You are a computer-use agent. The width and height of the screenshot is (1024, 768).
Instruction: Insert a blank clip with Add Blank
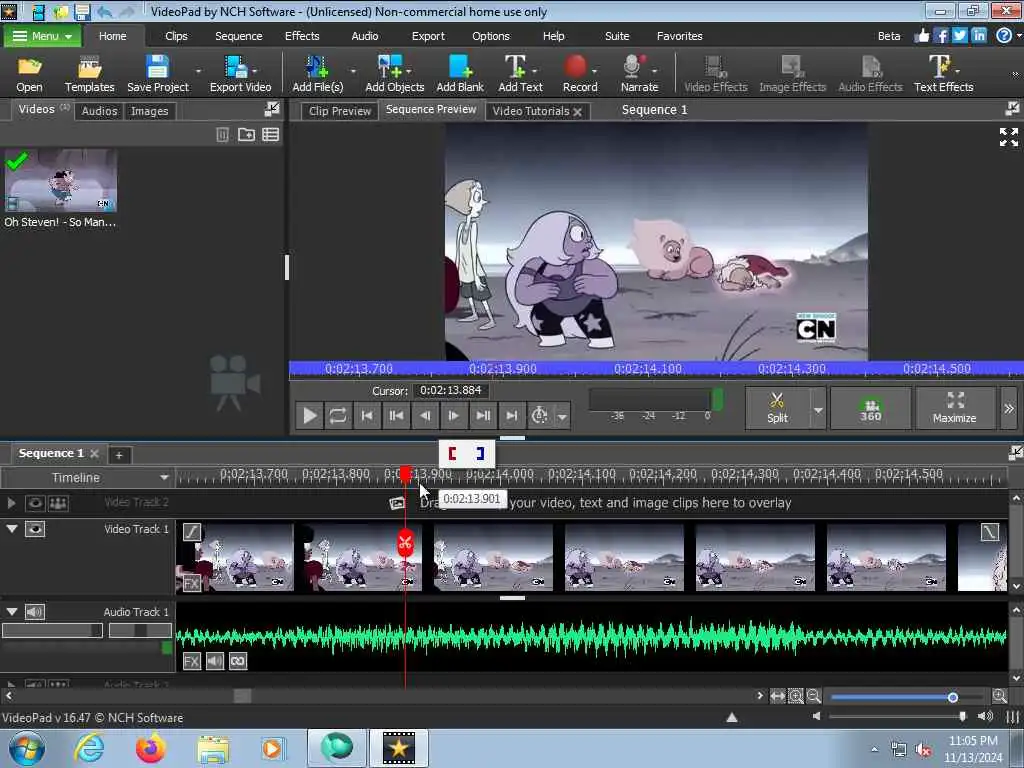tap(460, 74)
